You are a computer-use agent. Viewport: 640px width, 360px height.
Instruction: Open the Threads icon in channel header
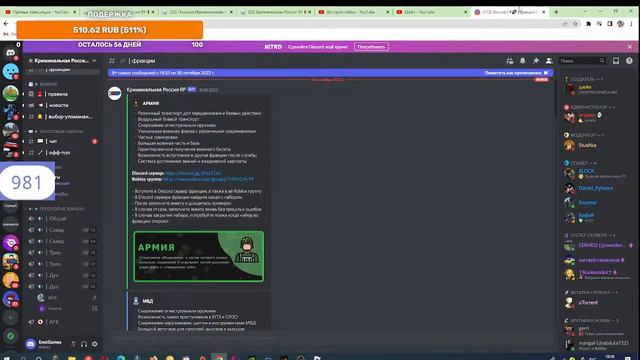point(509,61)
